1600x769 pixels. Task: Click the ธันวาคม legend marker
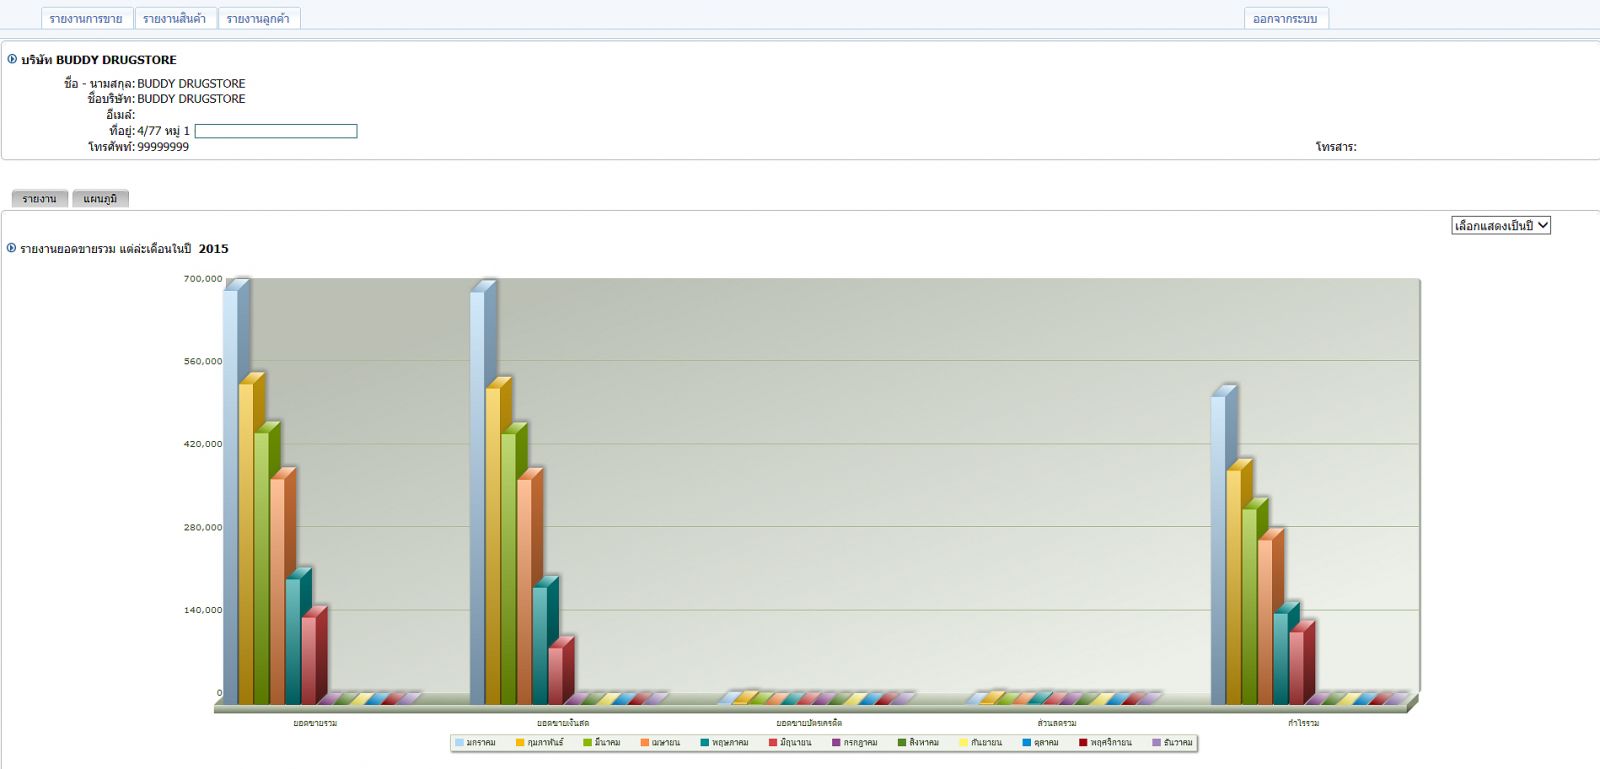click(1157, 743)
